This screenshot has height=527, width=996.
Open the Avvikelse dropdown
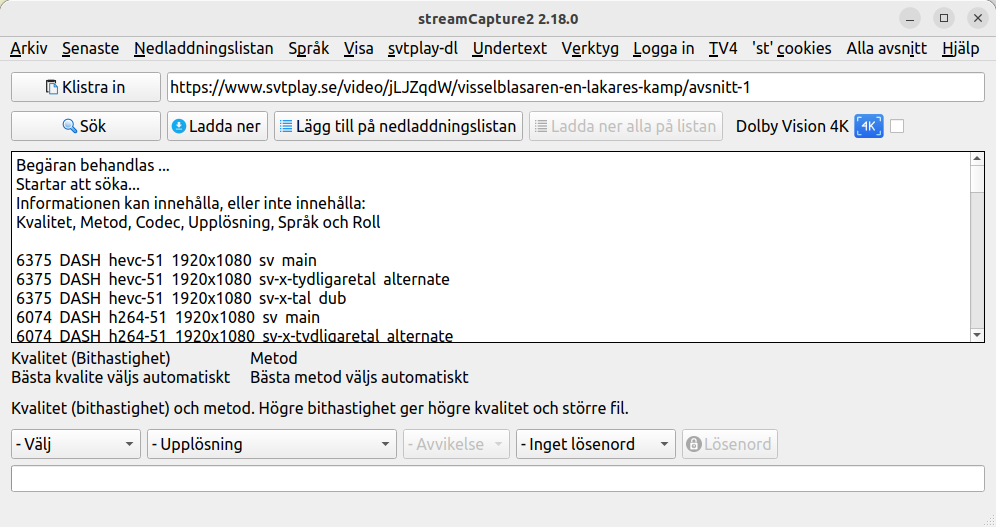coord(456,444)
